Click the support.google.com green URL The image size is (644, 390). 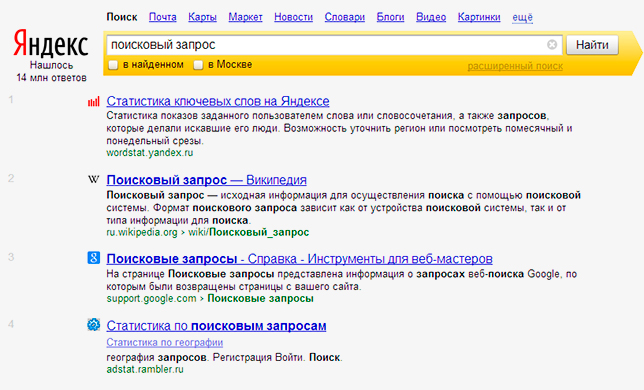[x=151, y=298]
